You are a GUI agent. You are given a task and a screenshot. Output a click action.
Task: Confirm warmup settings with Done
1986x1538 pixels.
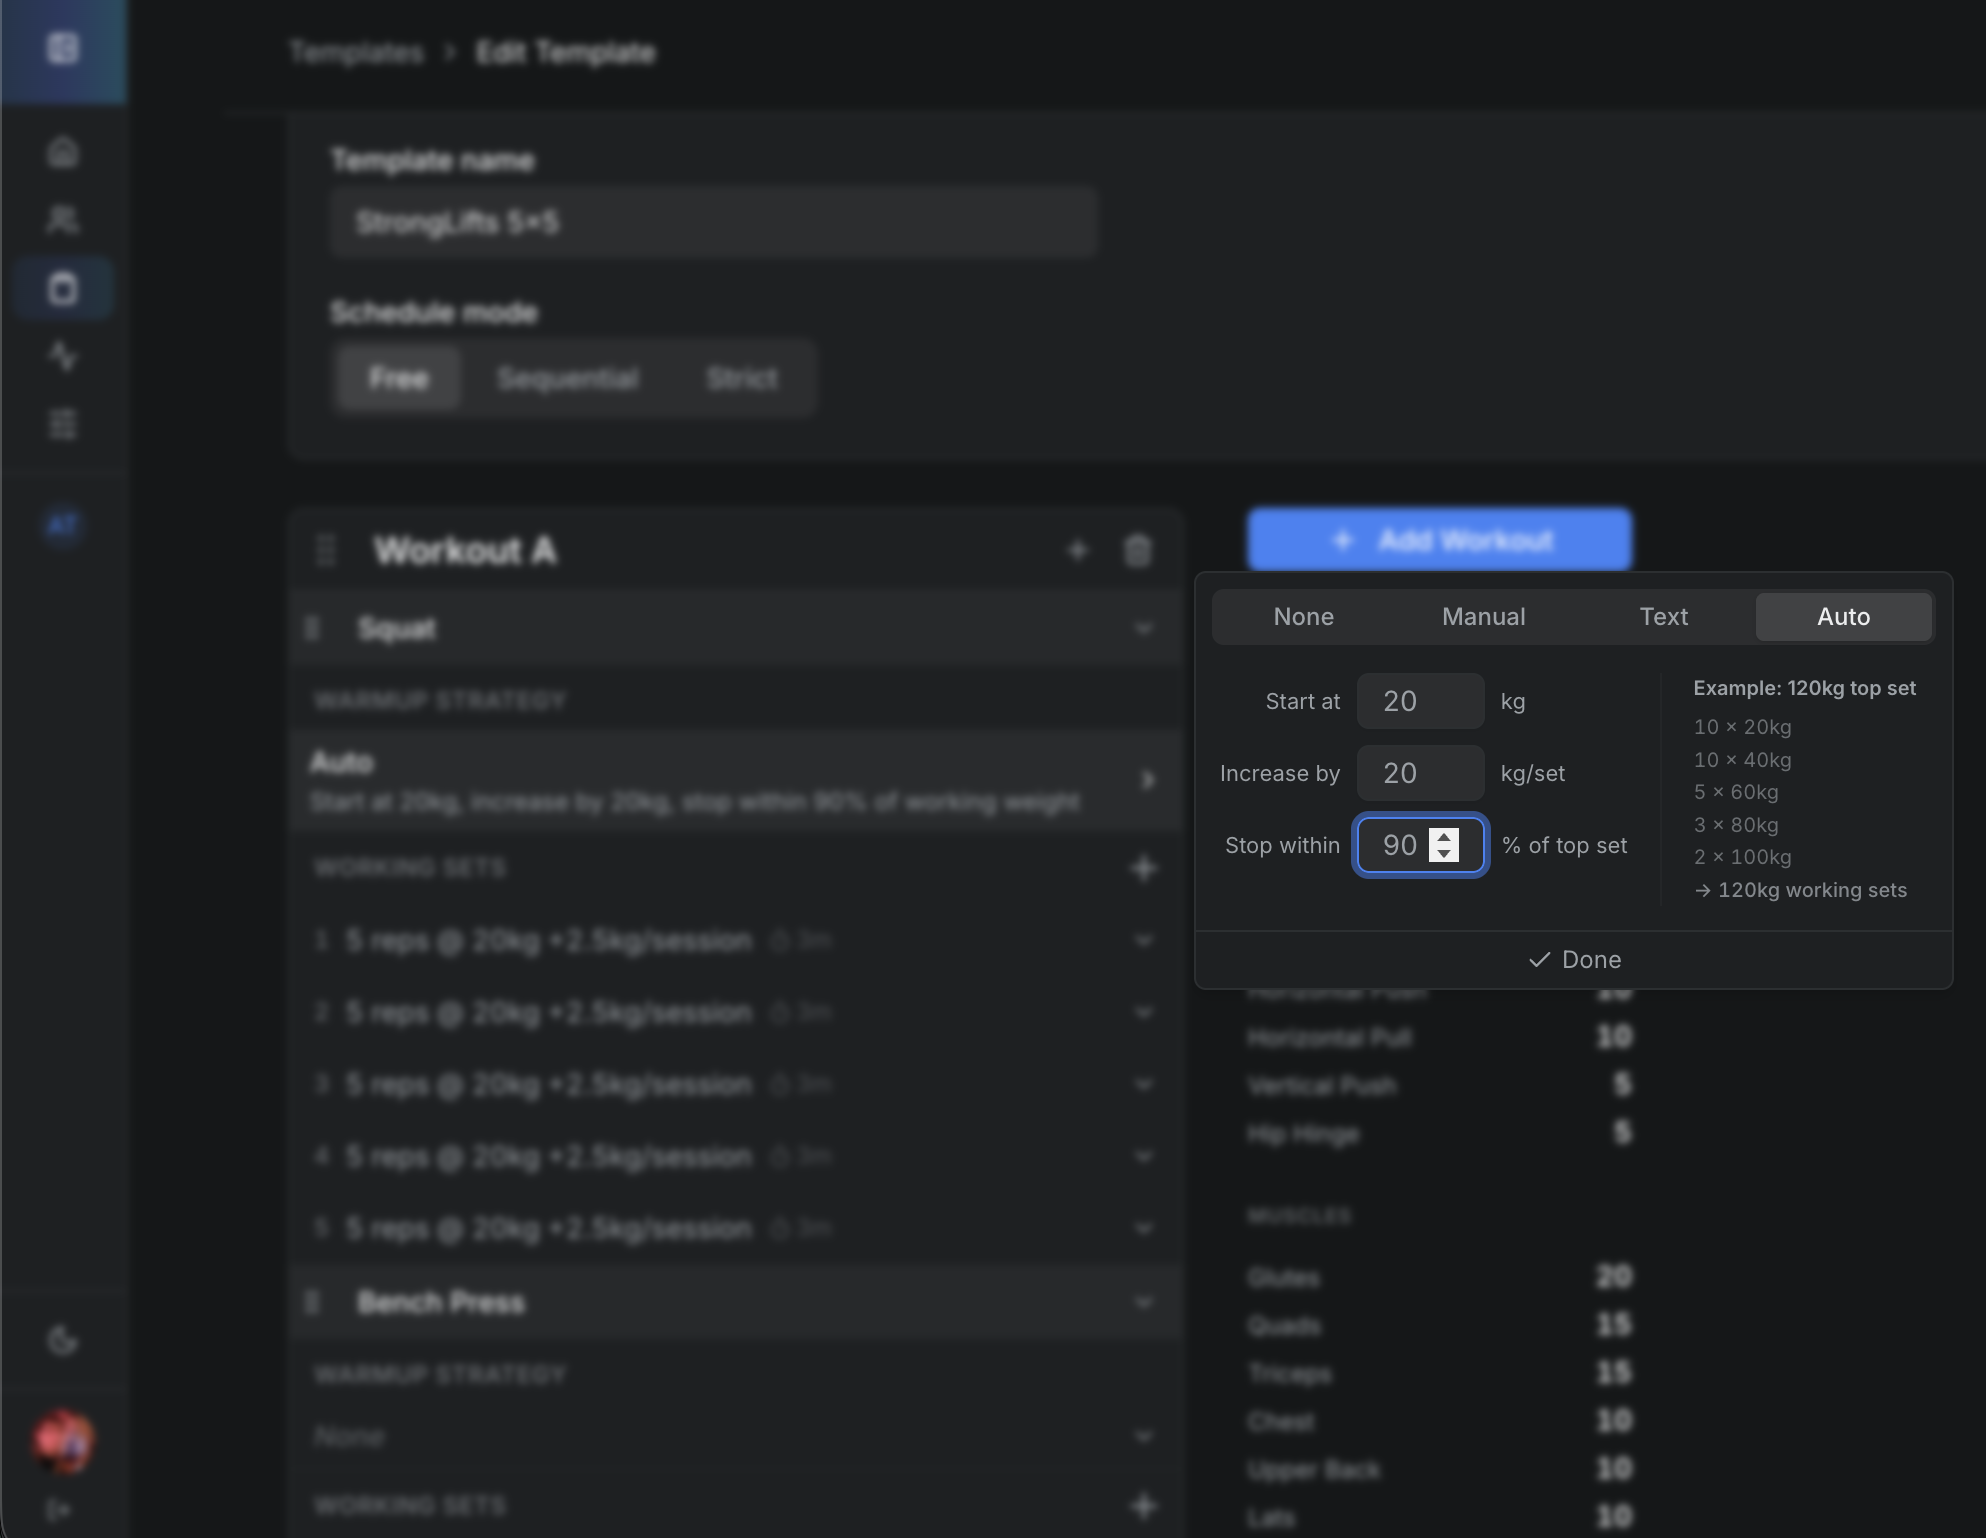click(1573, 959)
